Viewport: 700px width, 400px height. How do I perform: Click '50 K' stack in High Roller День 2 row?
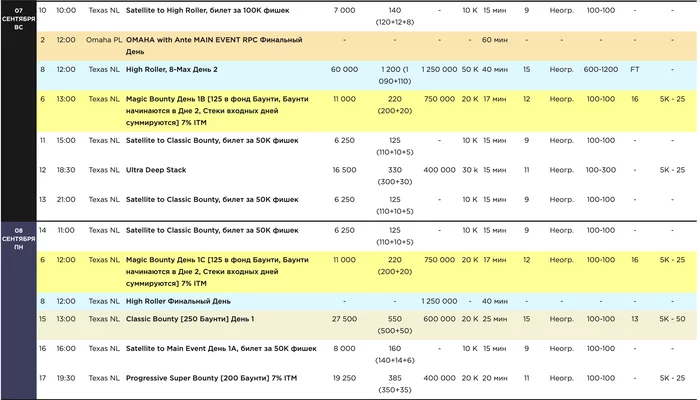[470, 70]
